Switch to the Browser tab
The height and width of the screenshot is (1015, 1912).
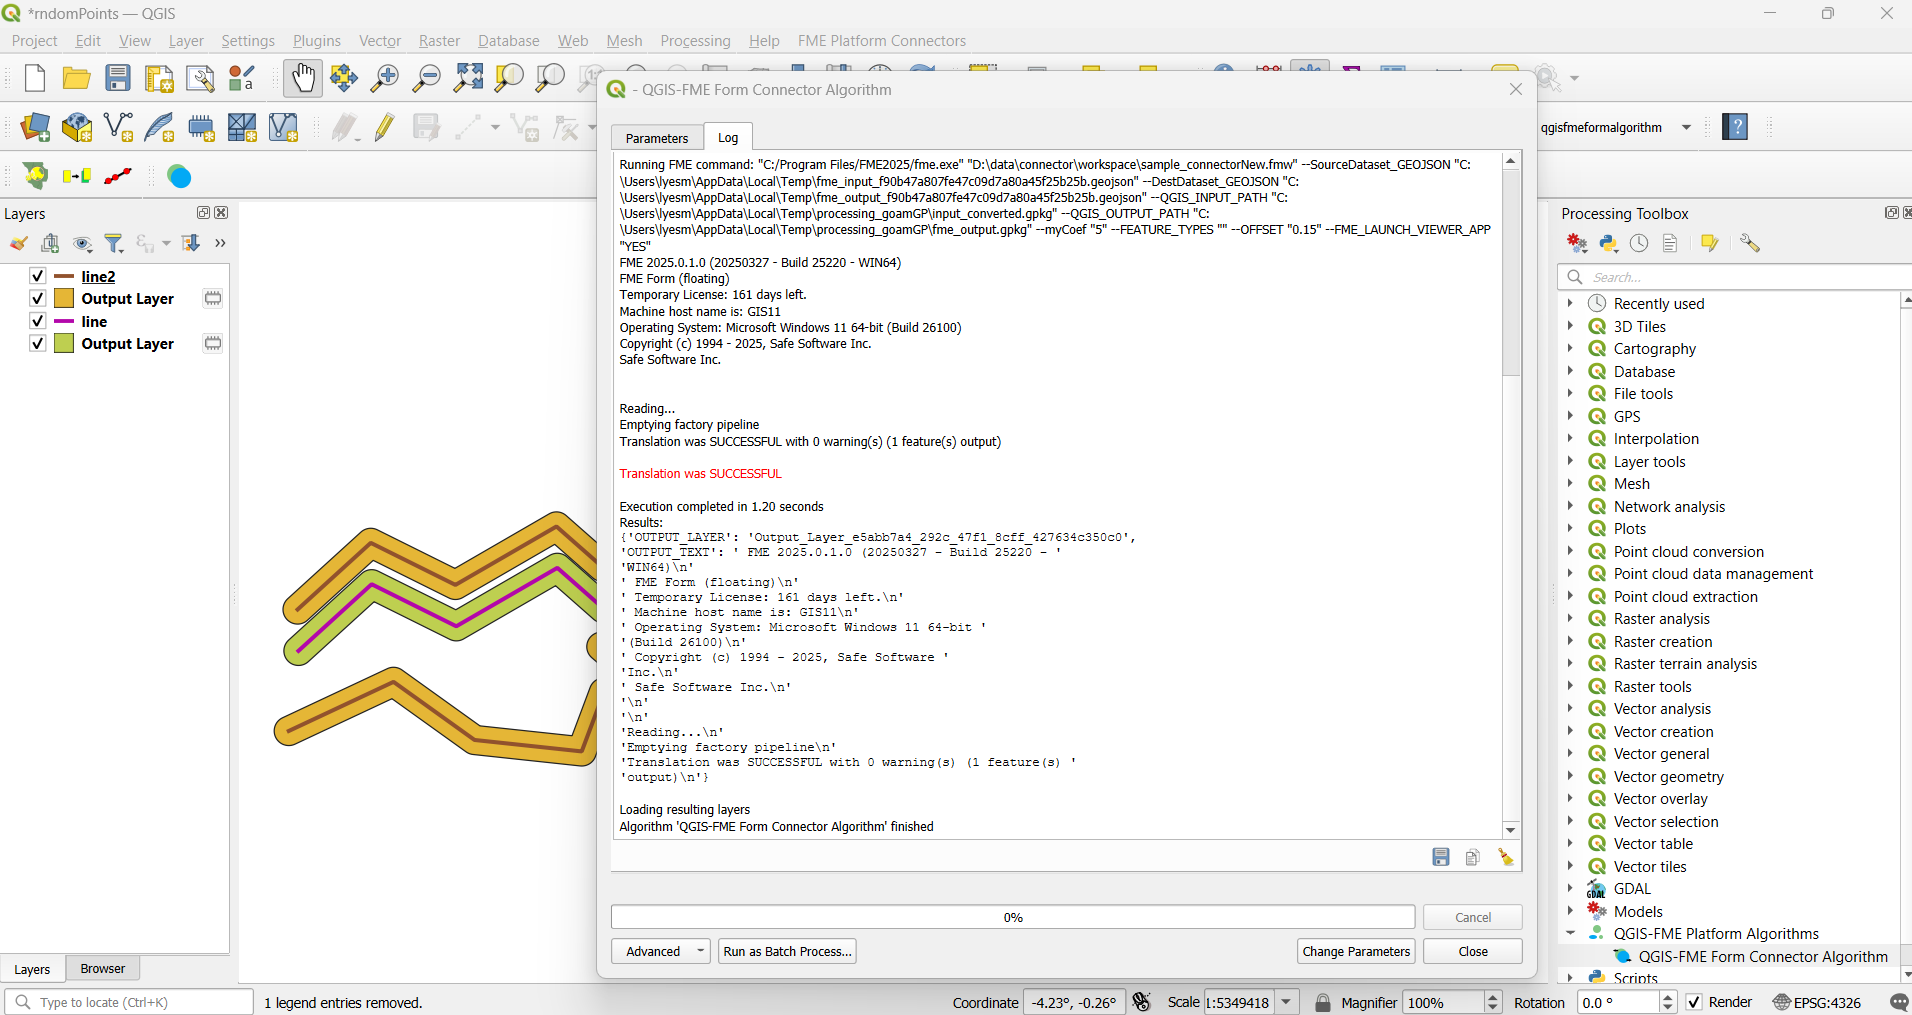[103, 968]
